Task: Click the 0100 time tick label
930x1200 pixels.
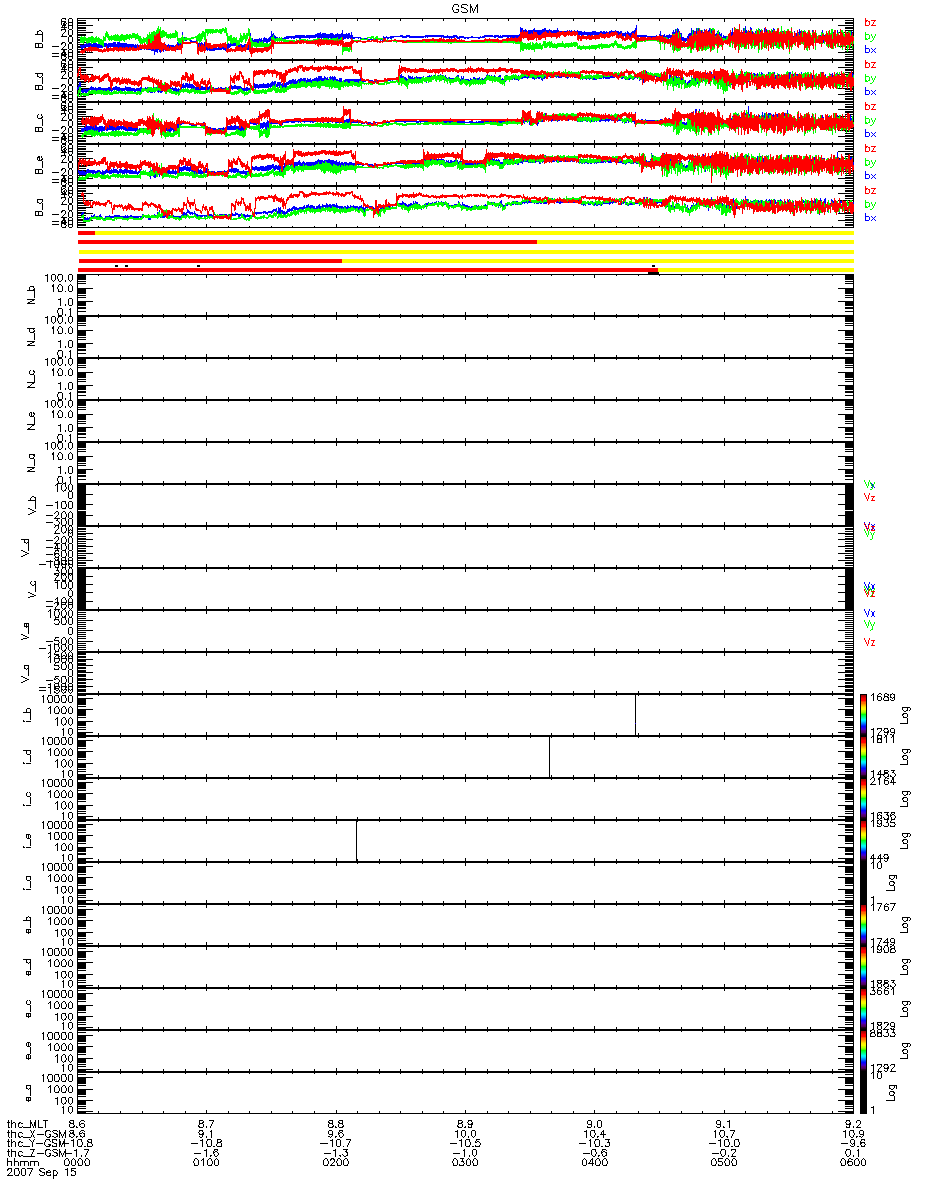Action: point(207,1163)
